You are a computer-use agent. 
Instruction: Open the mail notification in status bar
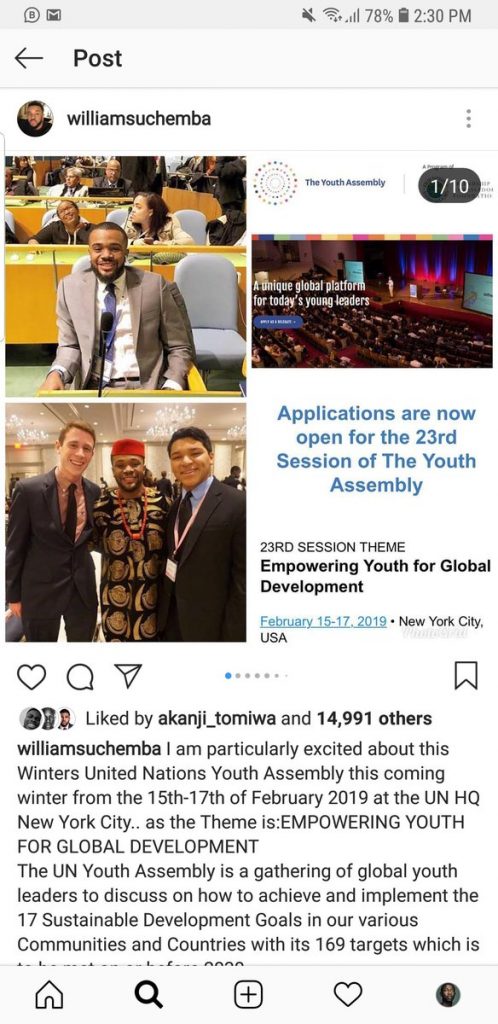54,14
